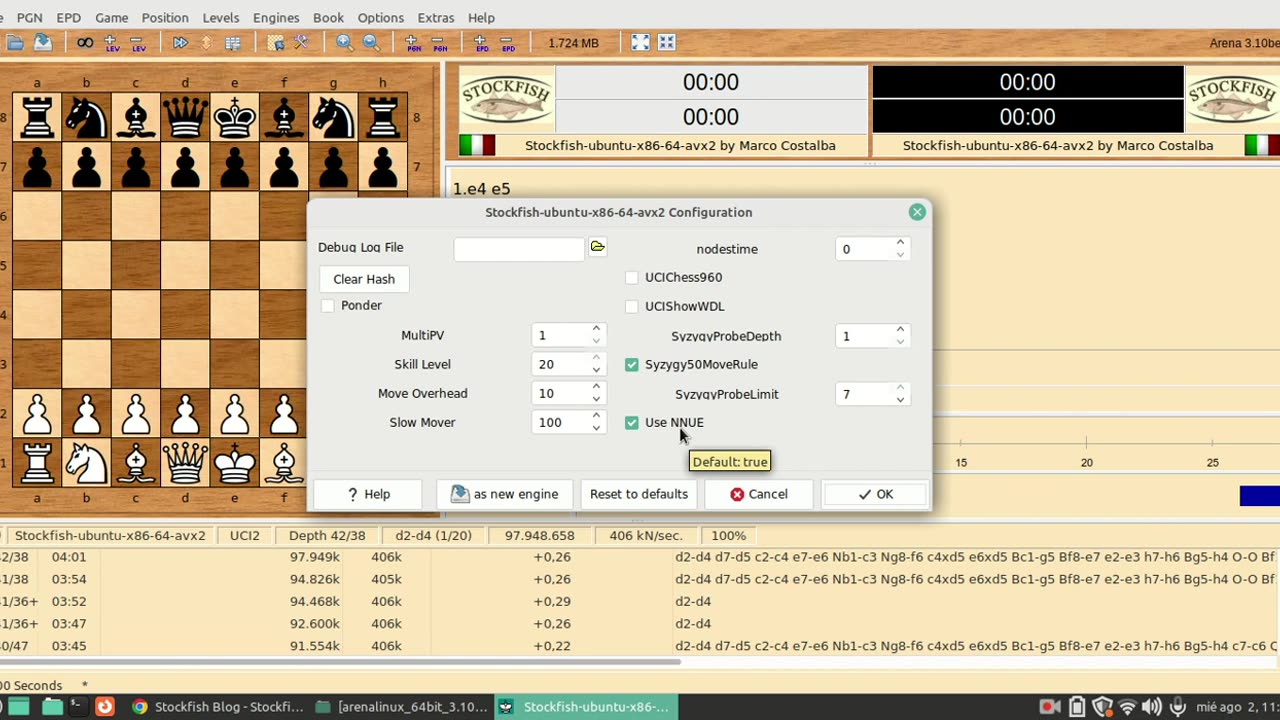Screen dimensions: 1280x720
Task: Click the board setup position icon
Action: [275, 43]
